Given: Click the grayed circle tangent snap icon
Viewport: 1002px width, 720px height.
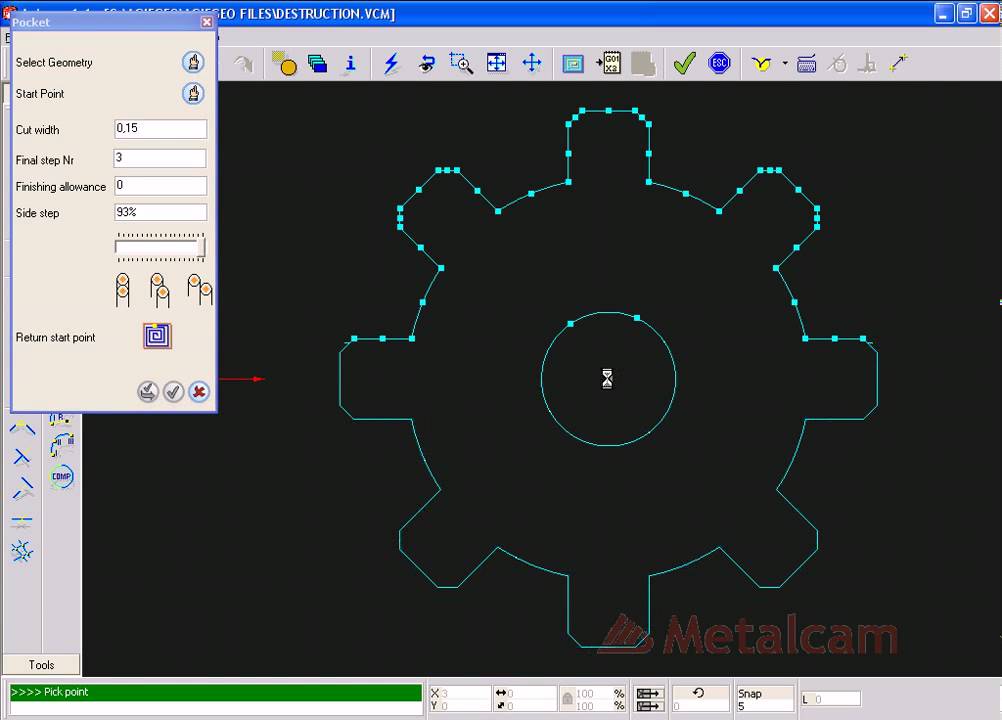Looking at the screenshot, I should coord(836,63).
